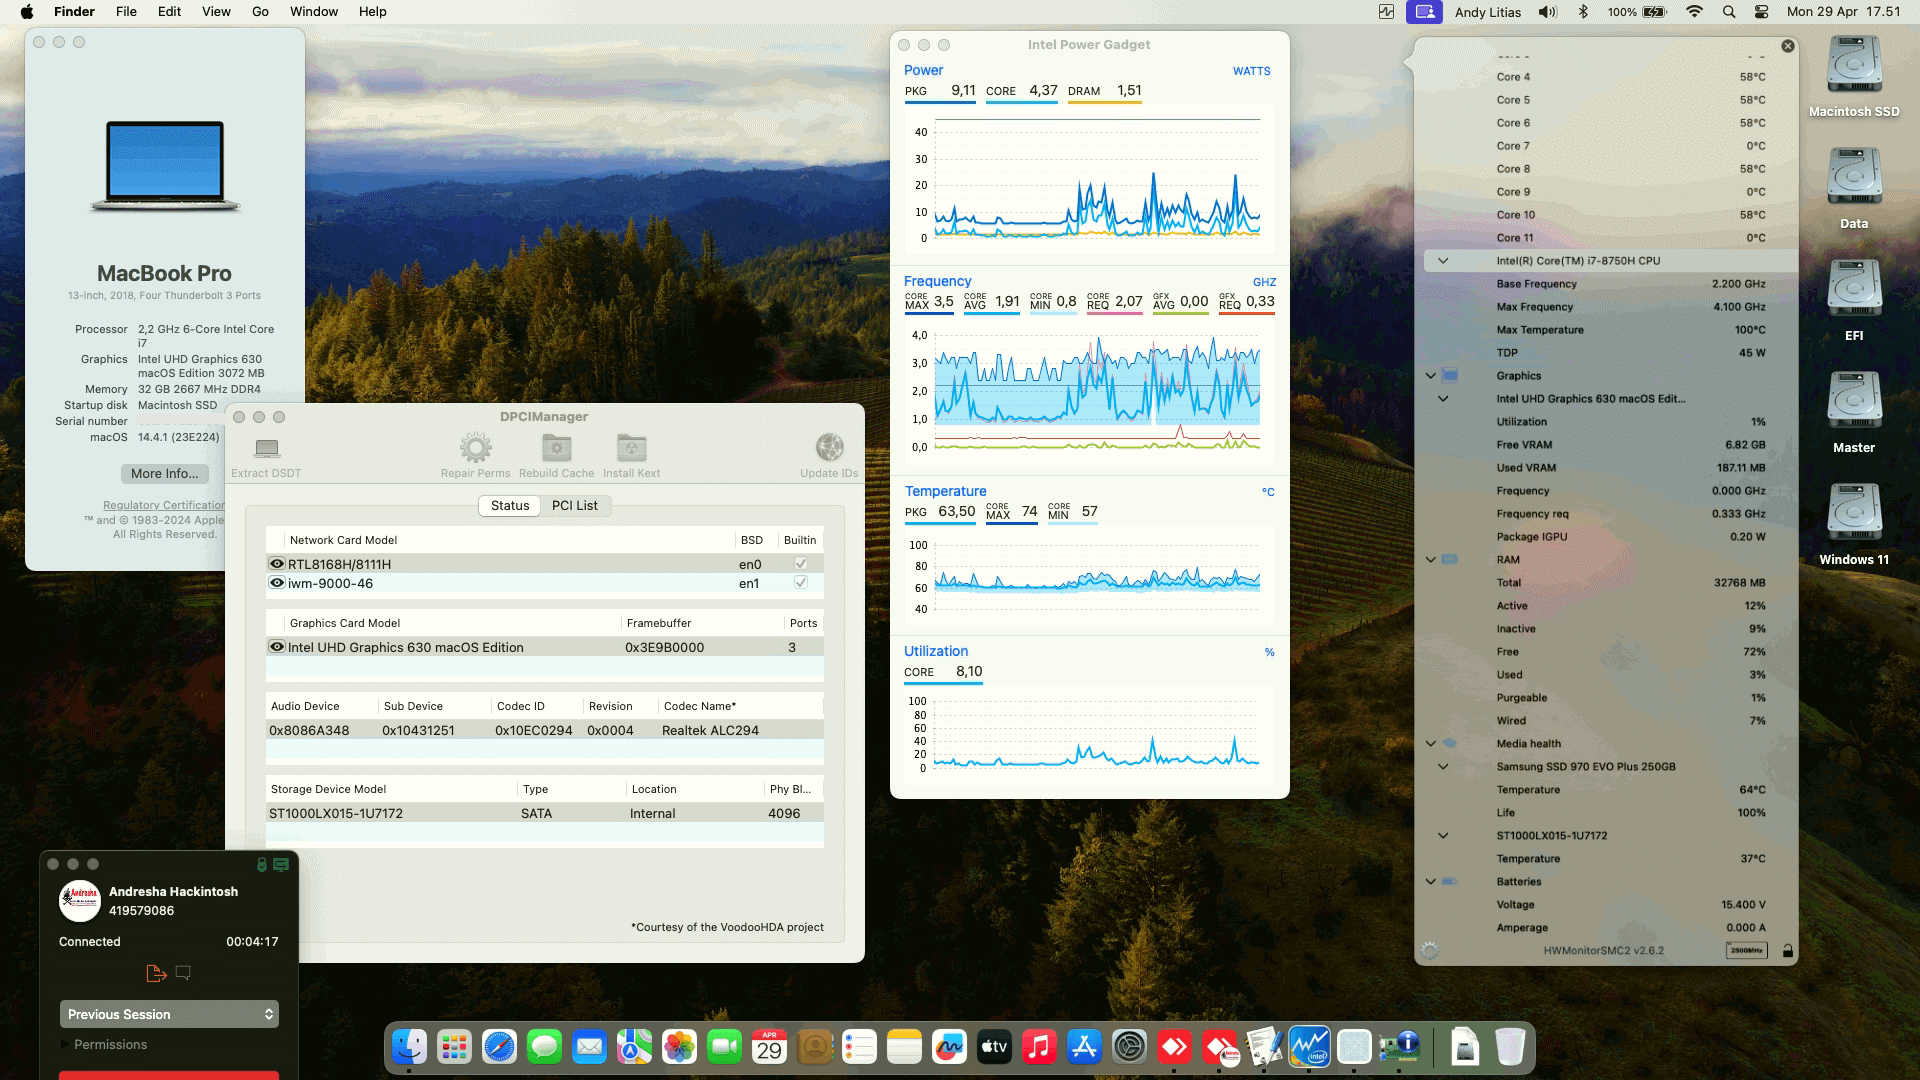Switch to the PCI List tab
This screenshot has width=1920, height=1080.
click(575, 505)
